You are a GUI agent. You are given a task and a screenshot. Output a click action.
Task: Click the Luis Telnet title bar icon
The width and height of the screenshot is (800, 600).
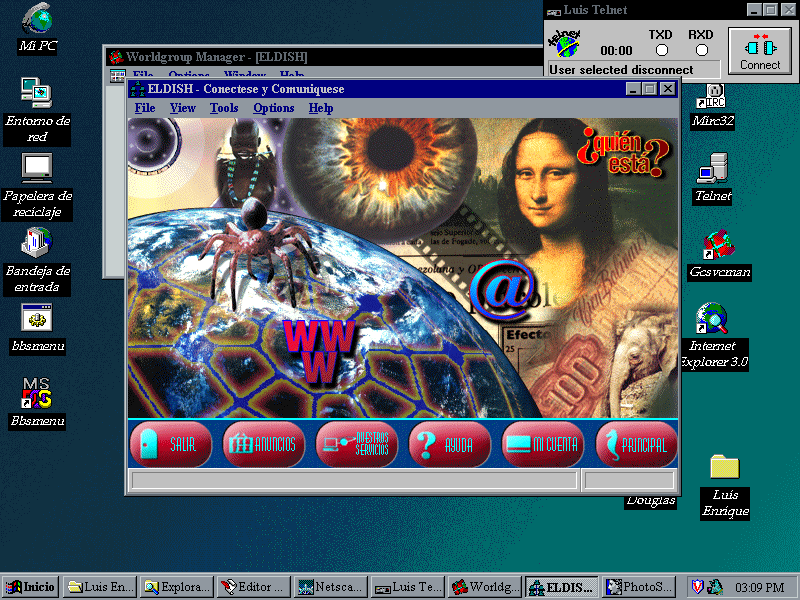(x=554, y=11)
